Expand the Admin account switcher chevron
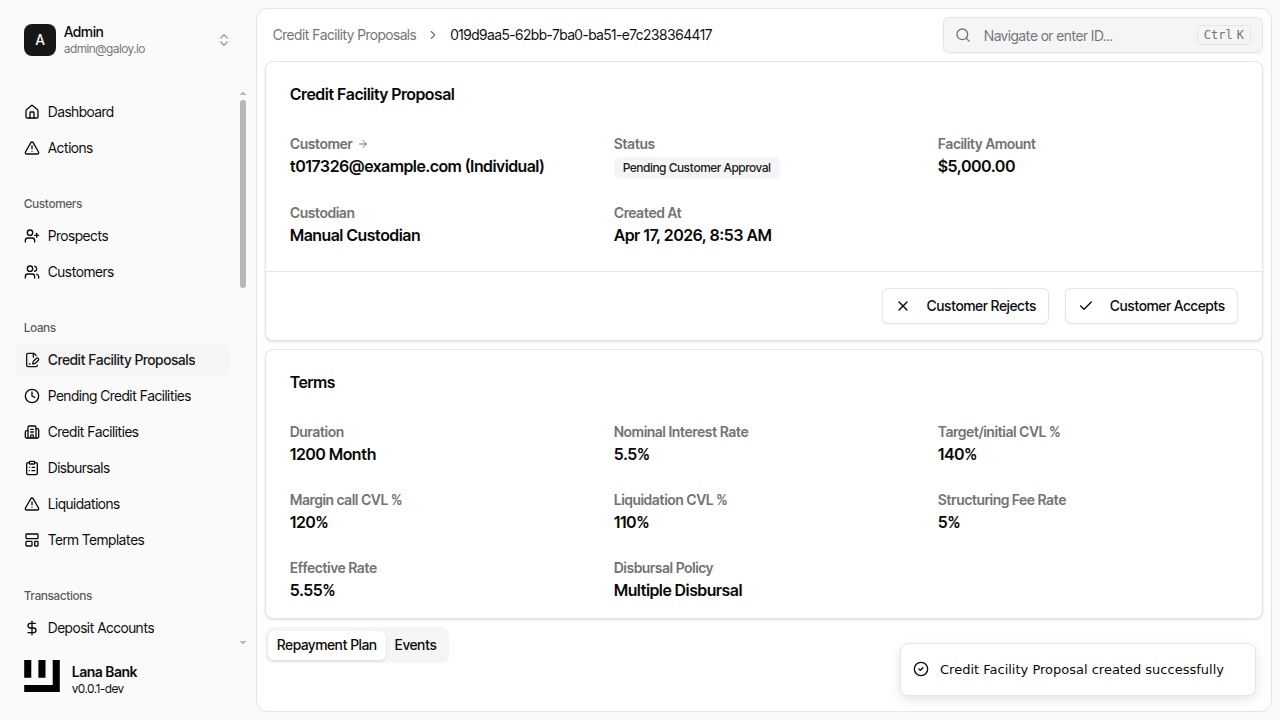 [x=224, y=40]
